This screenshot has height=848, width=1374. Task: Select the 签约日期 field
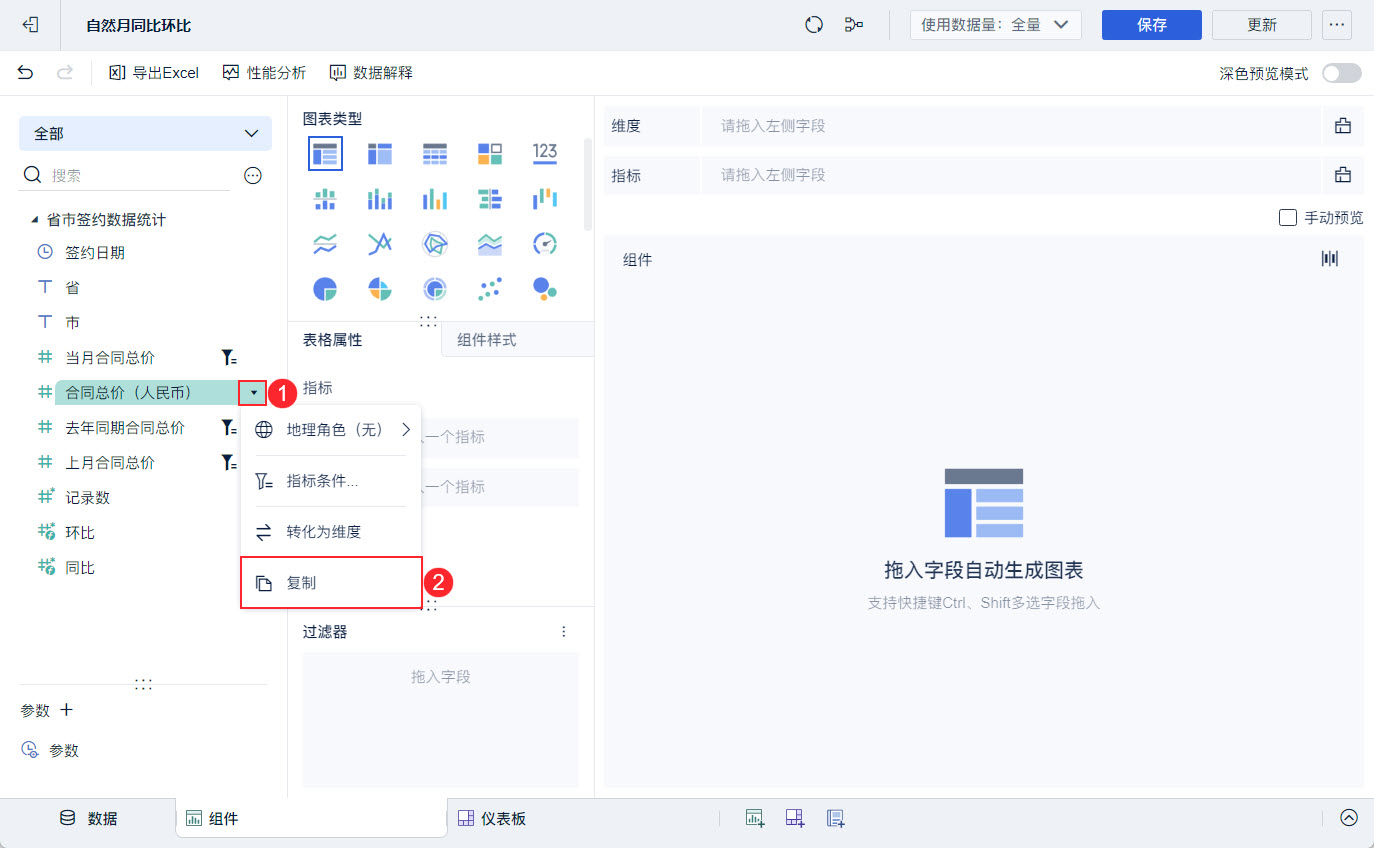tap(95, 253)
